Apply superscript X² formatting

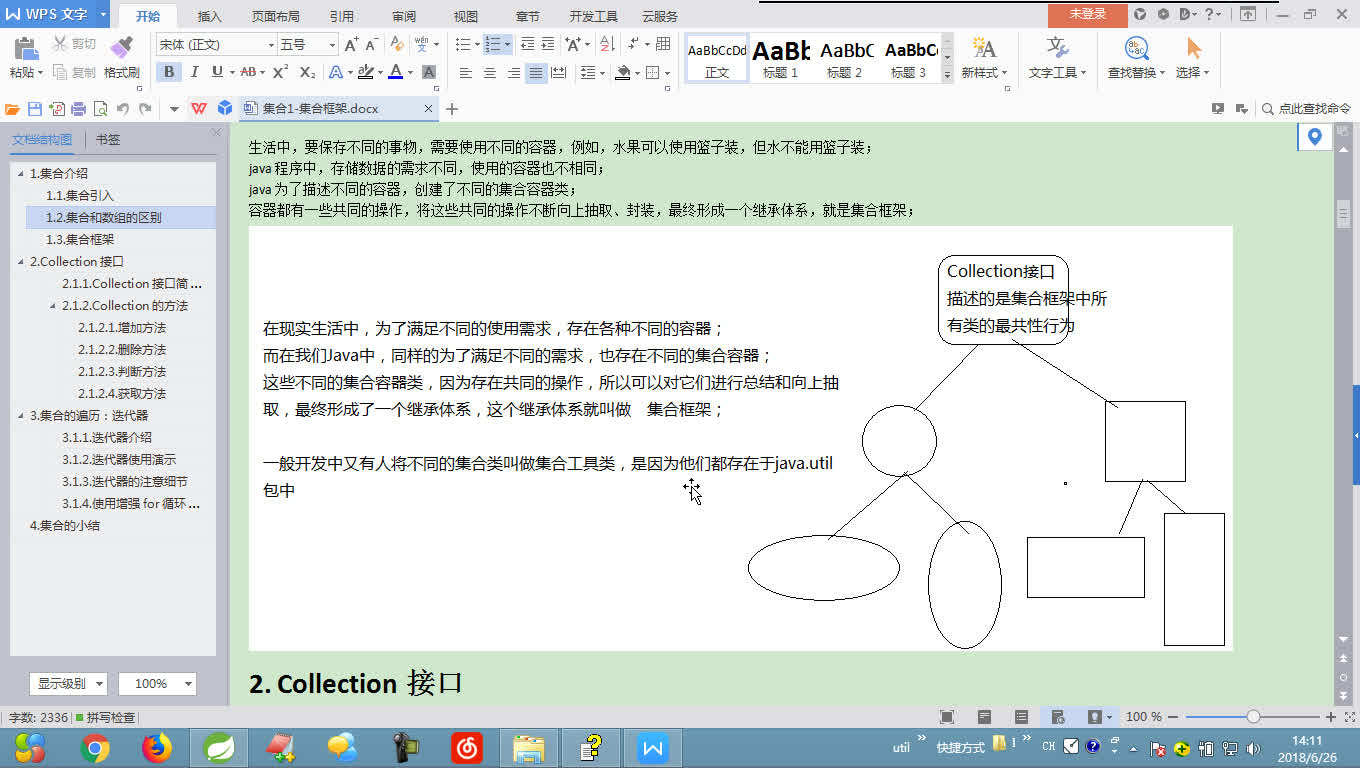click(x=280, y=72)
